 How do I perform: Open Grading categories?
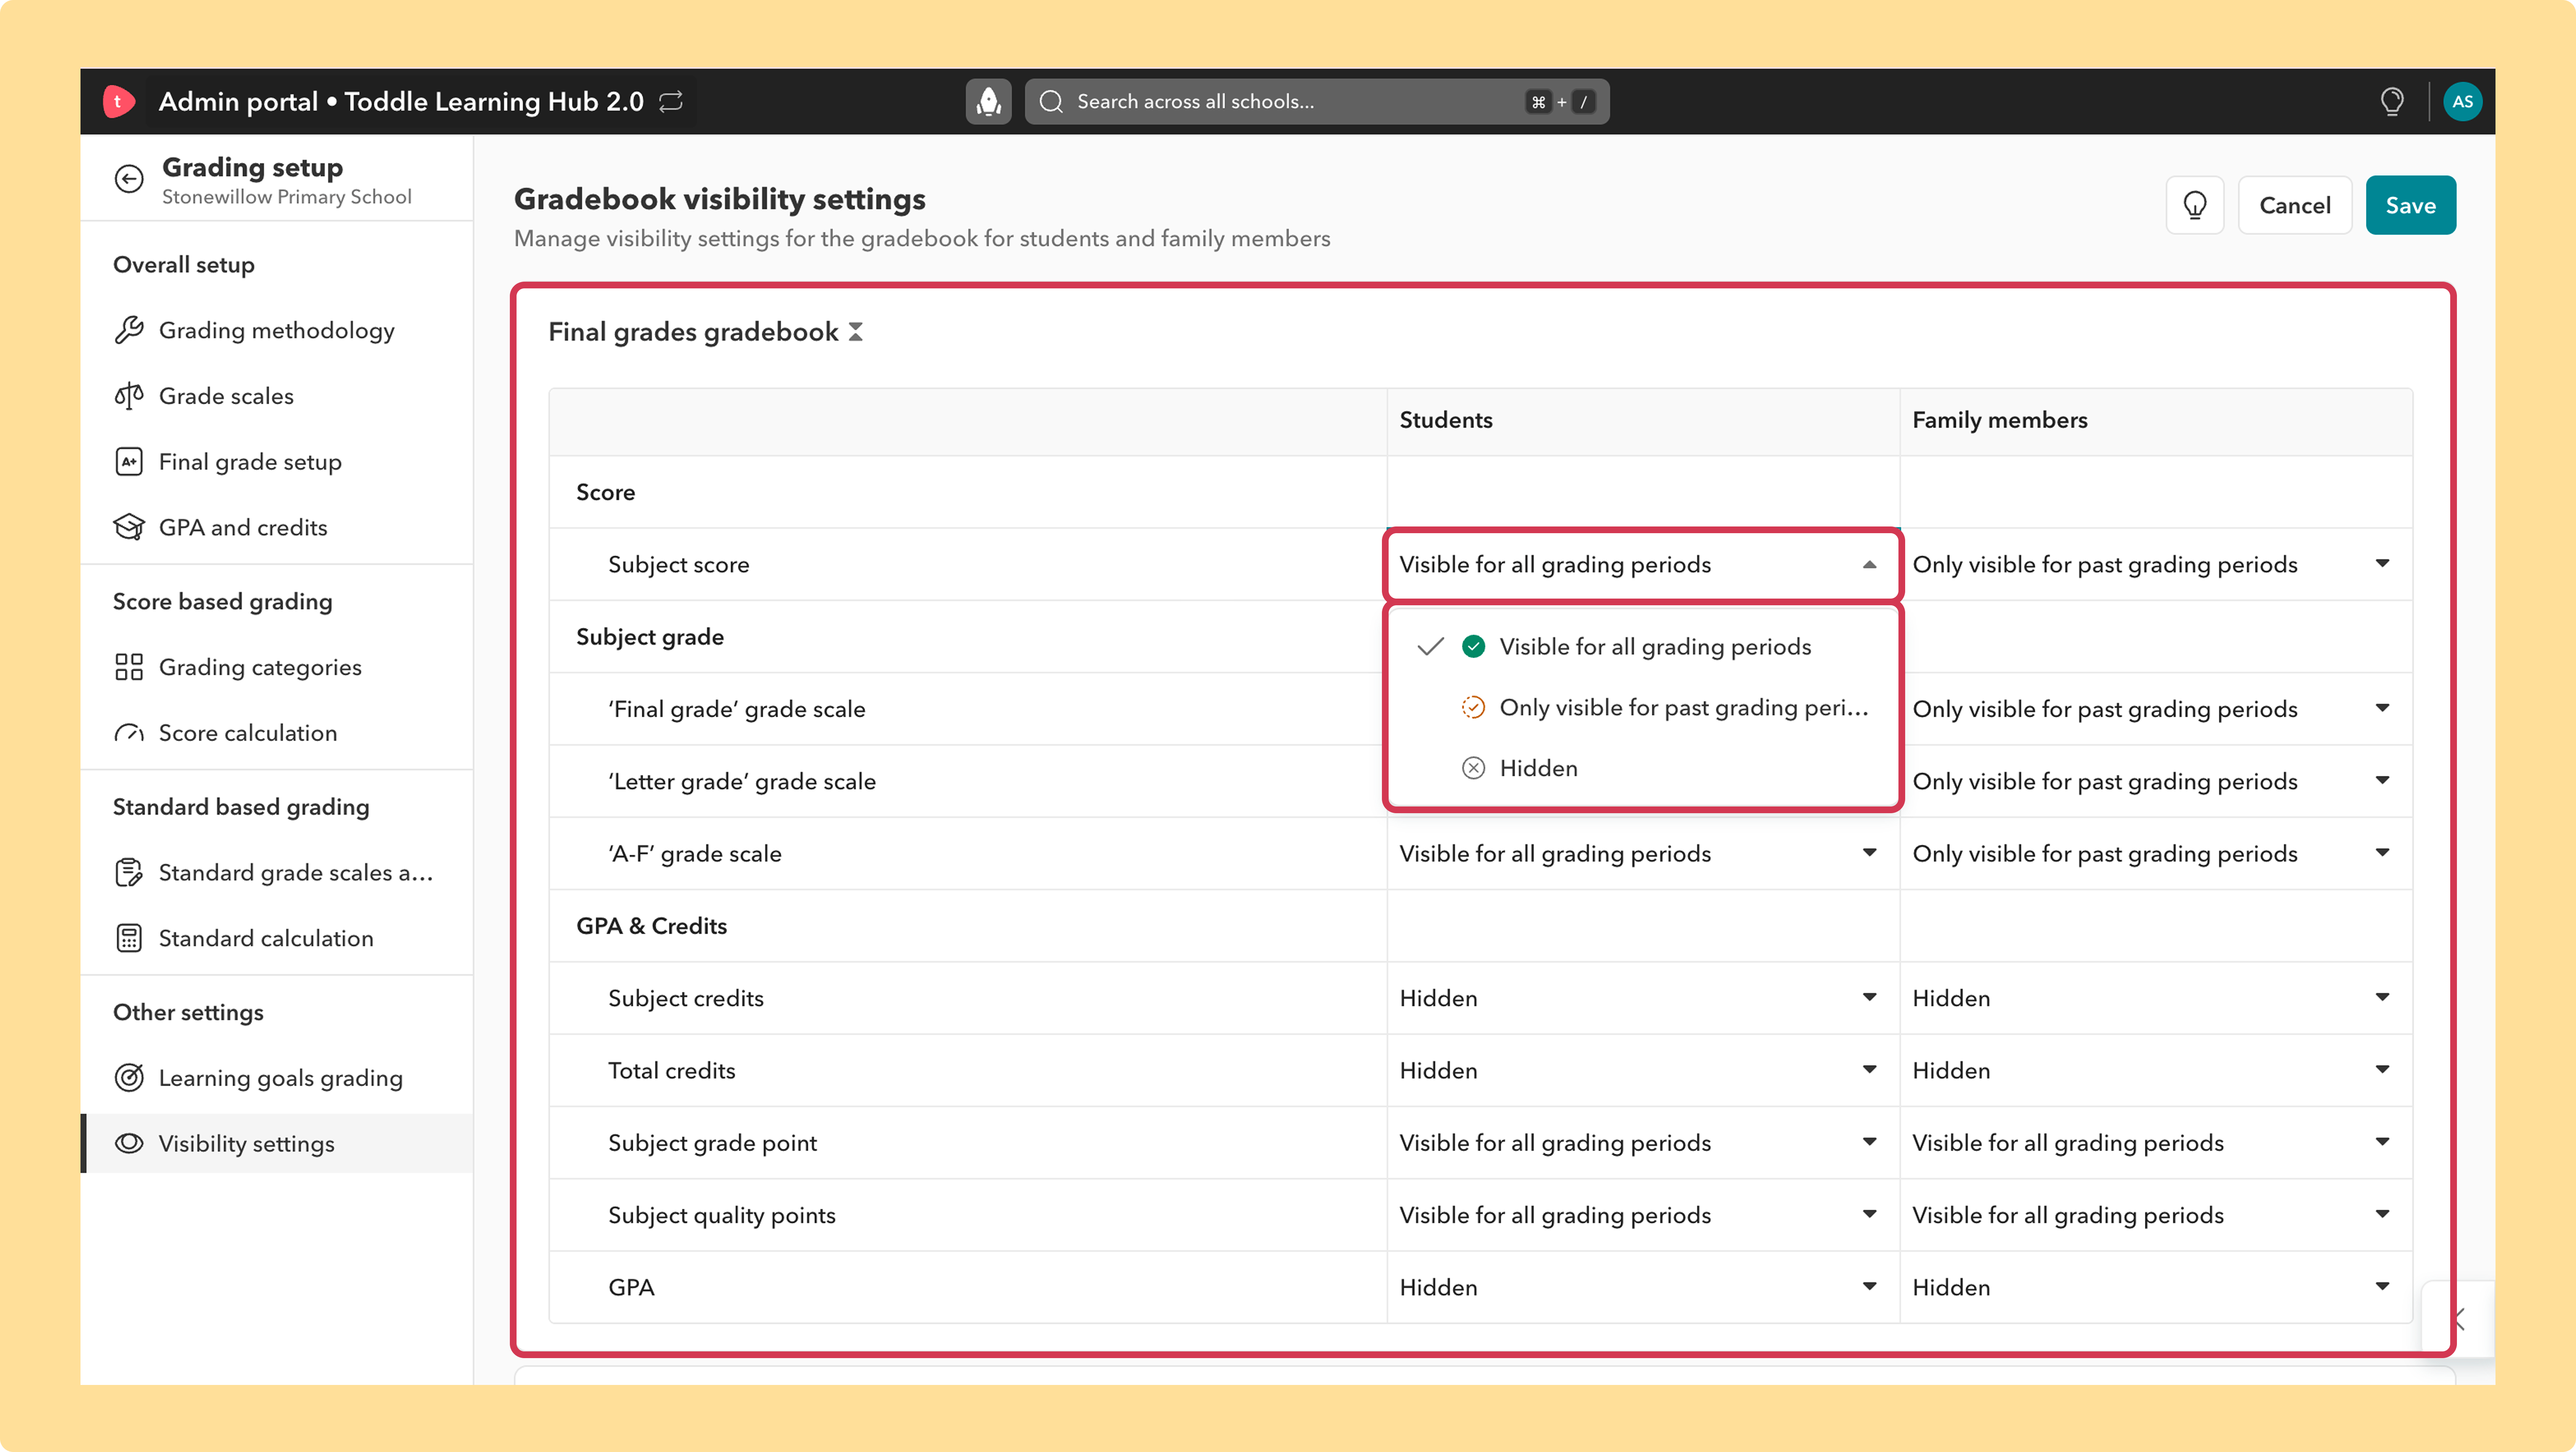[x=276, y=667]
